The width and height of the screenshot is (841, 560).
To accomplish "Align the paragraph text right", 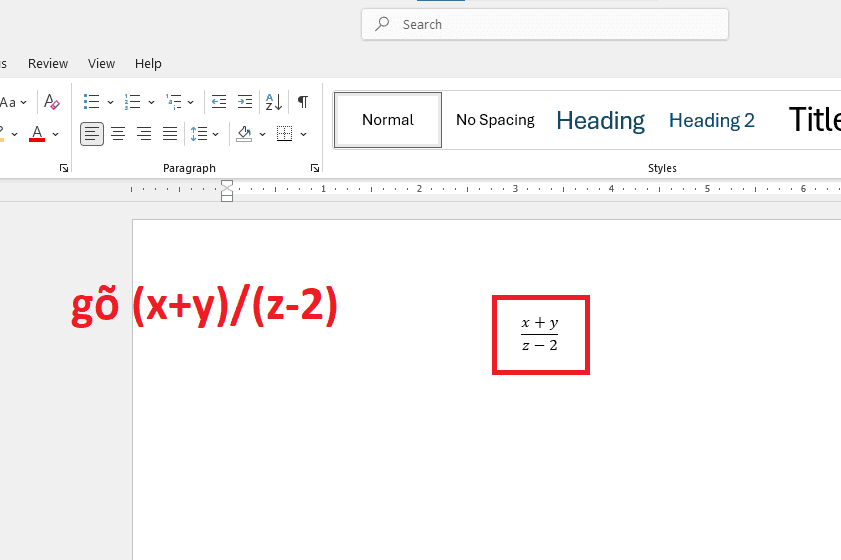I will (144, 134).
